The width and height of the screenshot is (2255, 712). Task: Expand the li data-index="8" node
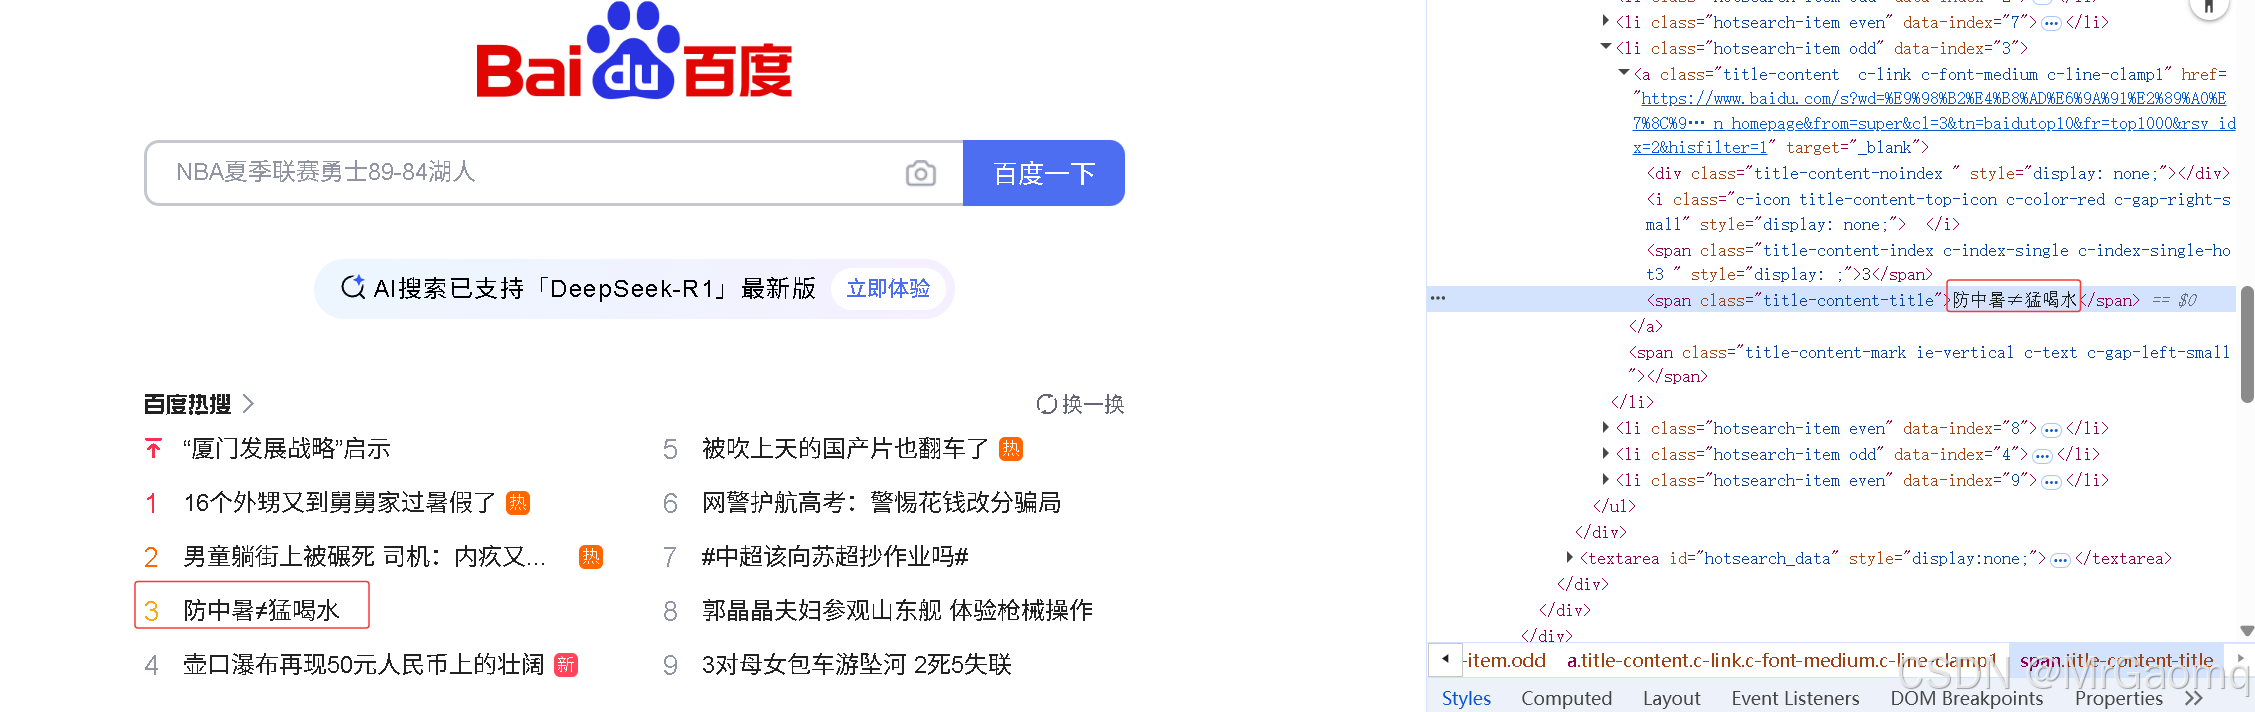[x=1606, y=427]
